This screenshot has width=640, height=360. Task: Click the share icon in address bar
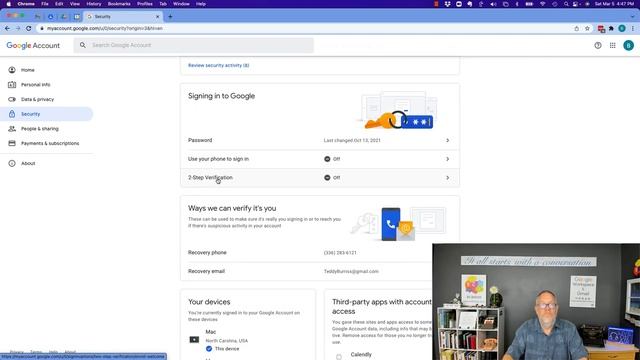pyautogui.click(x=576, y=29)
